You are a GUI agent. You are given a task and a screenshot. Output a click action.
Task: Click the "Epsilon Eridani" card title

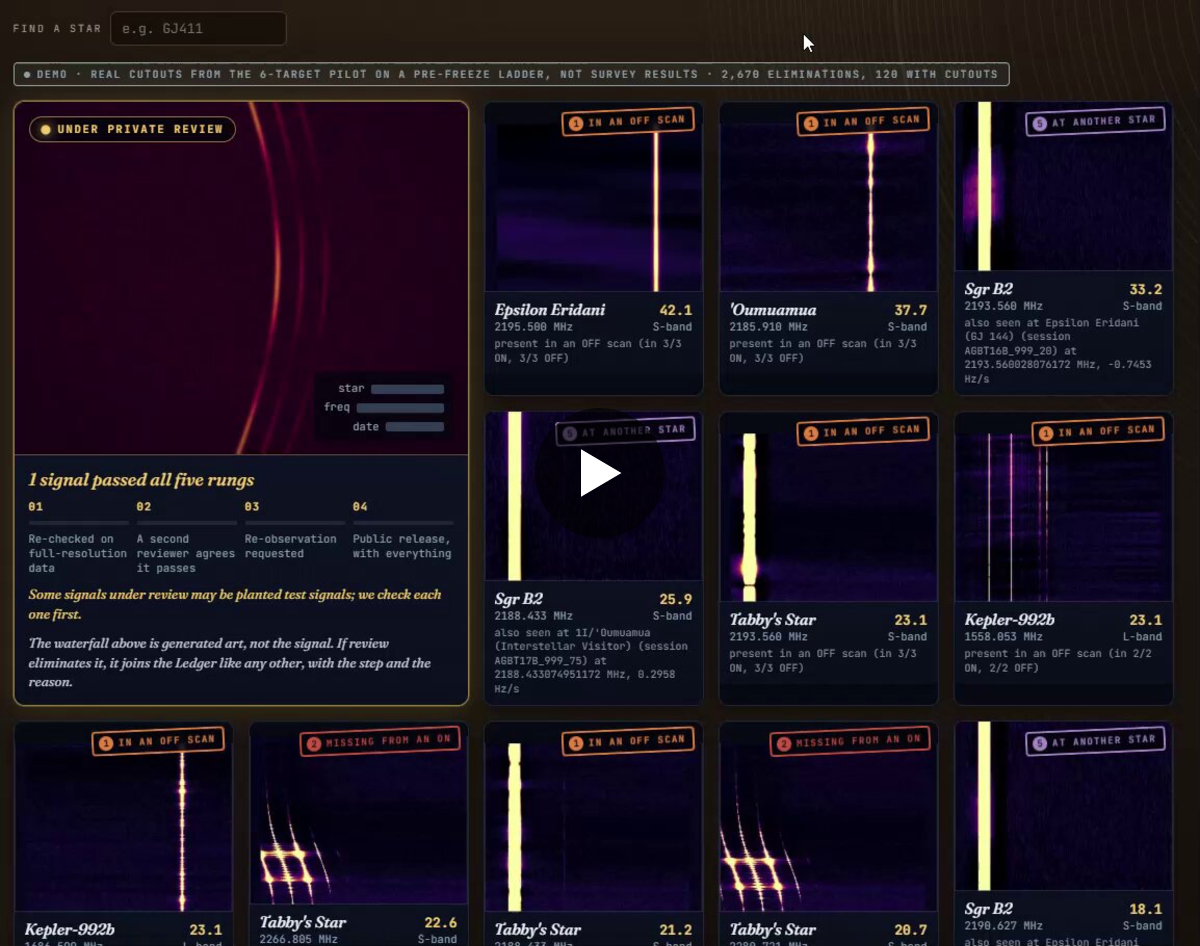click(x=550, y=310)
